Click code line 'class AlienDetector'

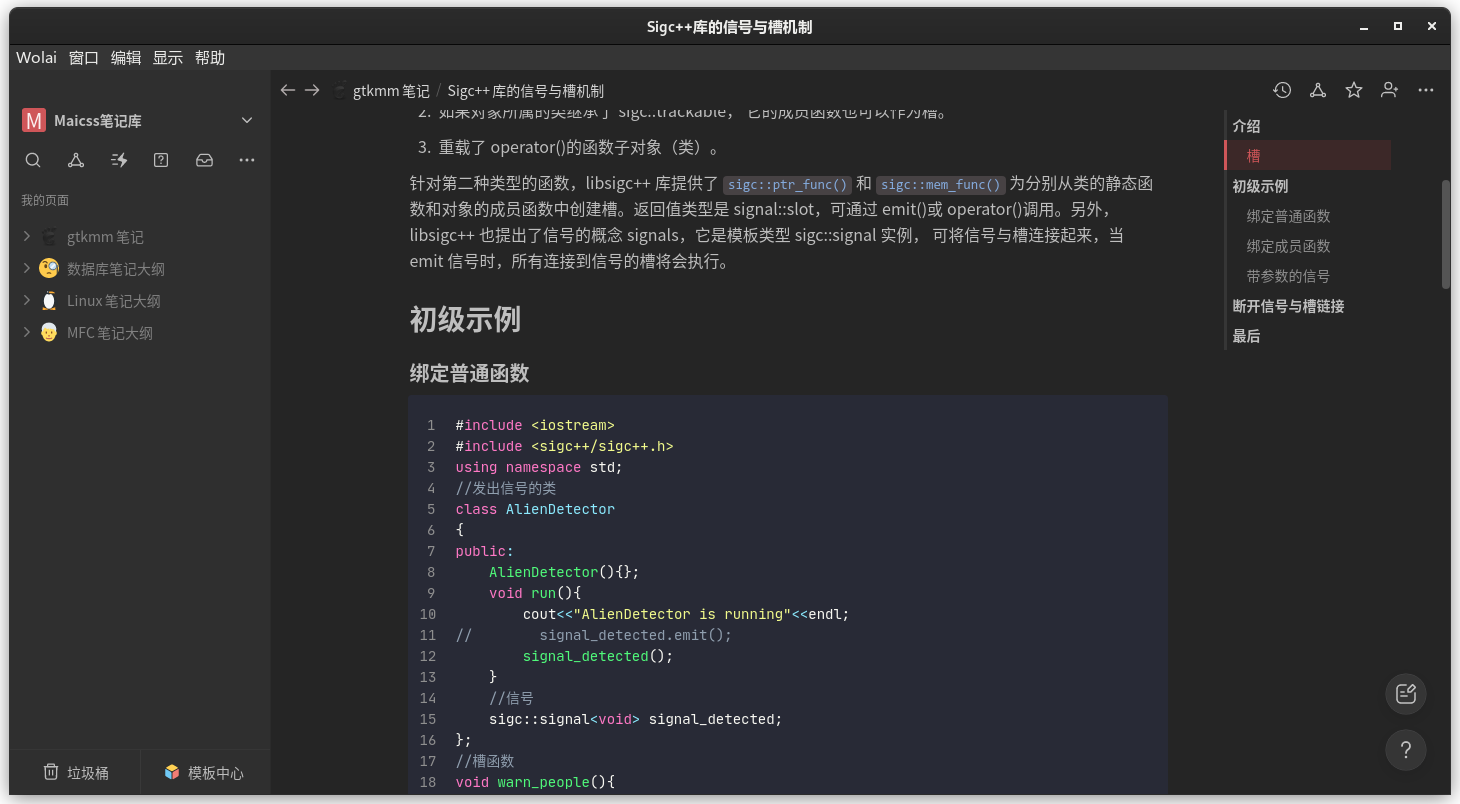coord(535,509)
